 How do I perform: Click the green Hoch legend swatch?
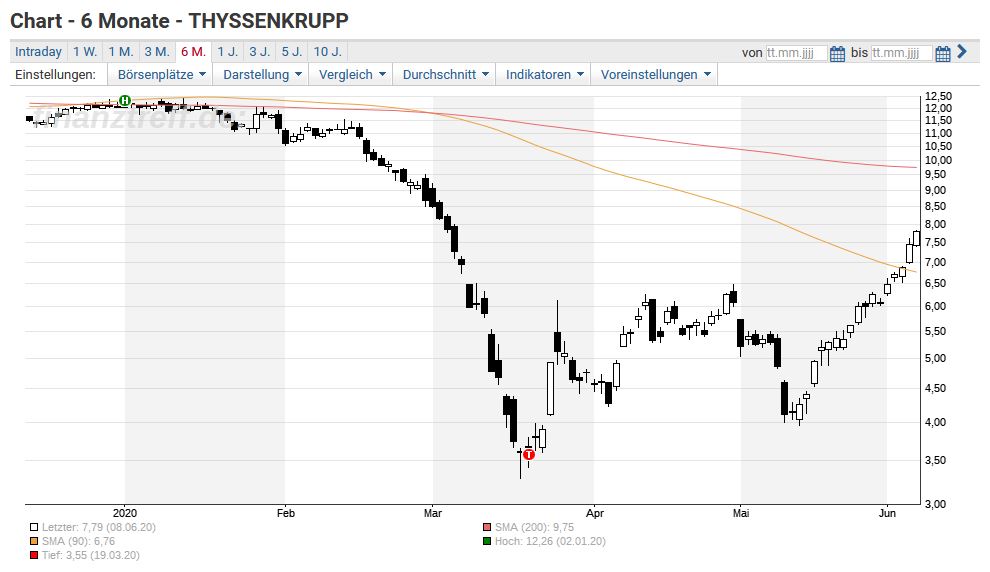487,541
